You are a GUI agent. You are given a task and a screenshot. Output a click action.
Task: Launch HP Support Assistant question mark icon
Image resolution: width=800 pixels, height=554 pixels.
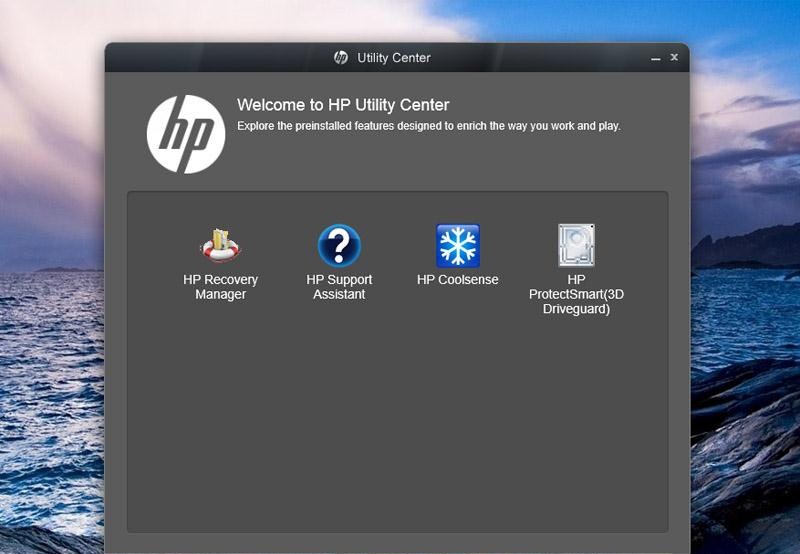(x=339, y=245)
